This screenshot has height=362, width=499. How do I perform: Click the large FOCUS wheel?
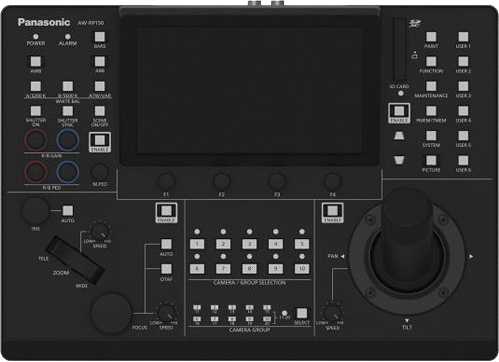[x=111, y=313]
